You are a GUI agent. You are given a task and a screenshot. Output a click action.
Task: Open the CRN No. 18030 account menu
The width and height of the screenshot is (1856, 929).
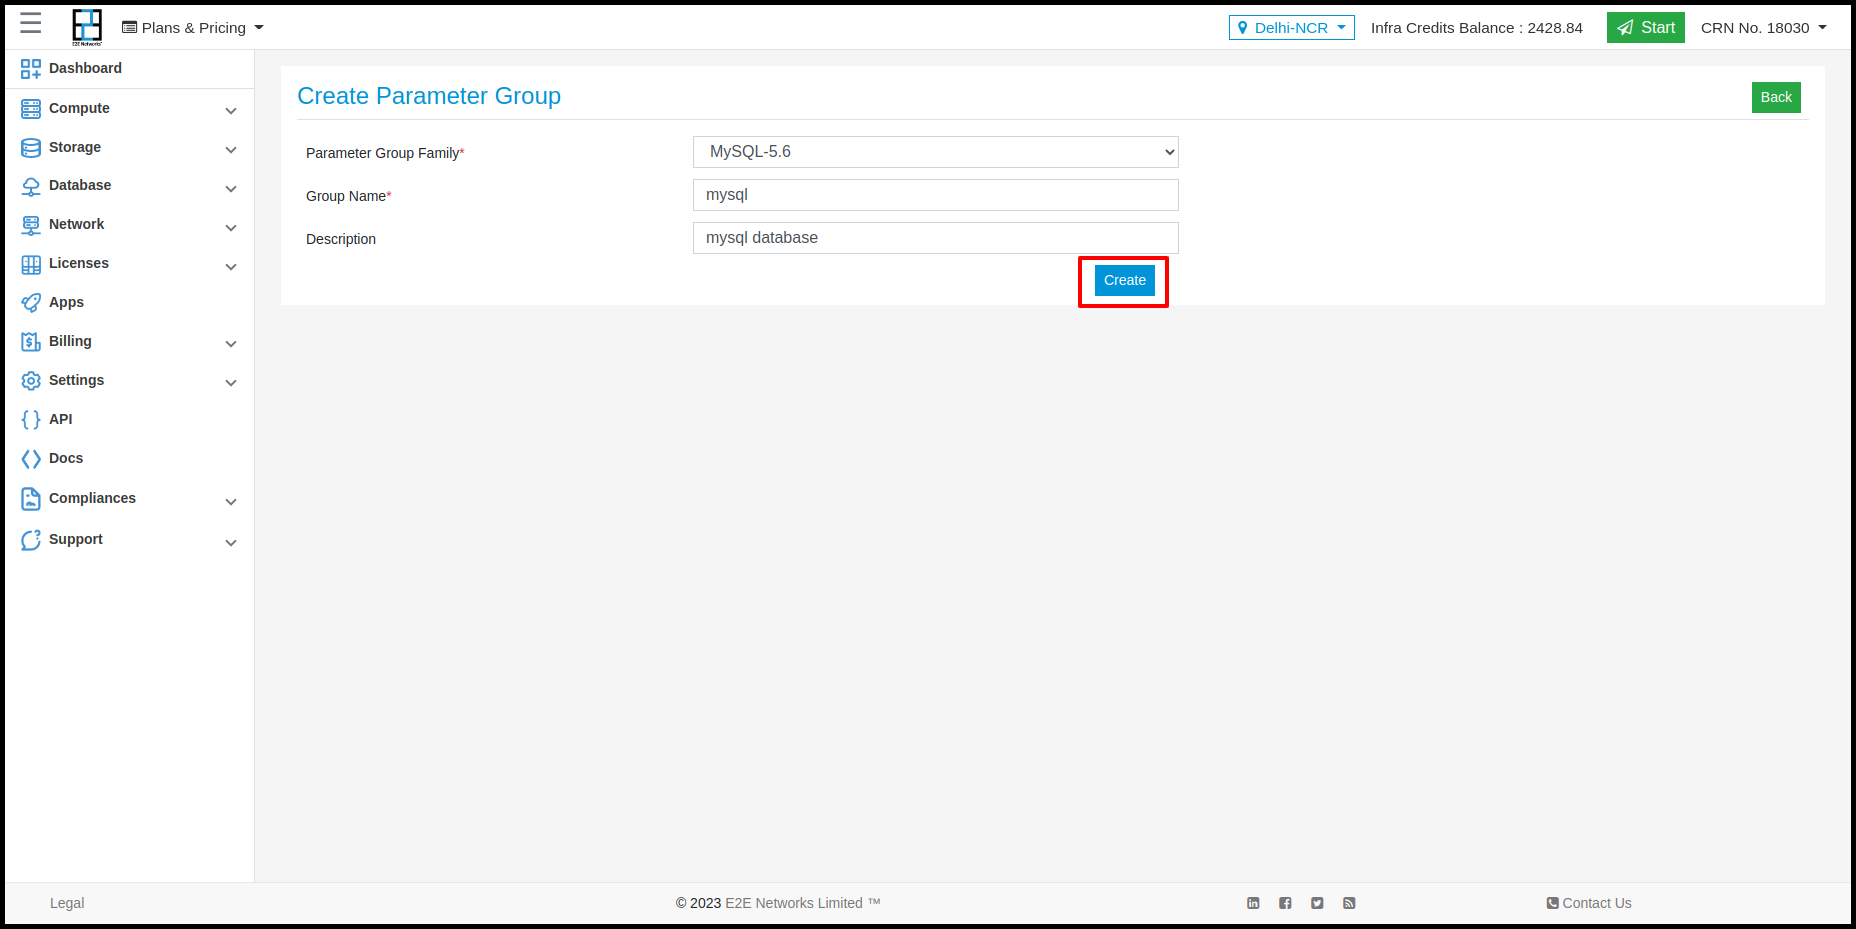pos(1763,28)
